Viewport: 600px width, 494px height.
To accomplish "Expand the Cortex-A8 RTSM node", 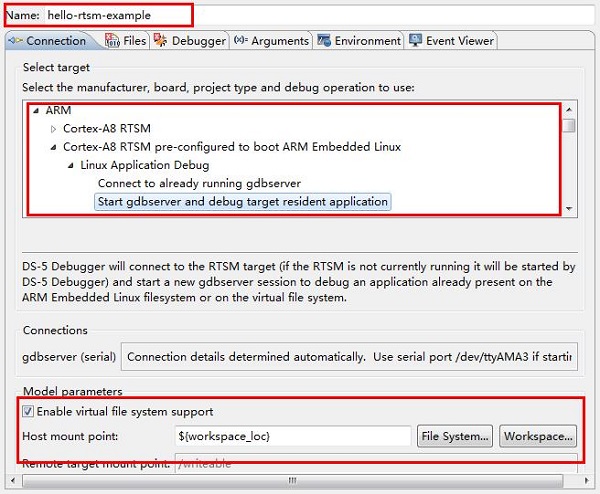I will (x=53, y=129).
